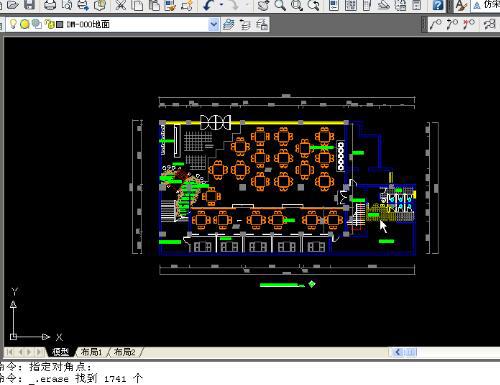Open the QuickCalc calculator icon

click(417, 5)
